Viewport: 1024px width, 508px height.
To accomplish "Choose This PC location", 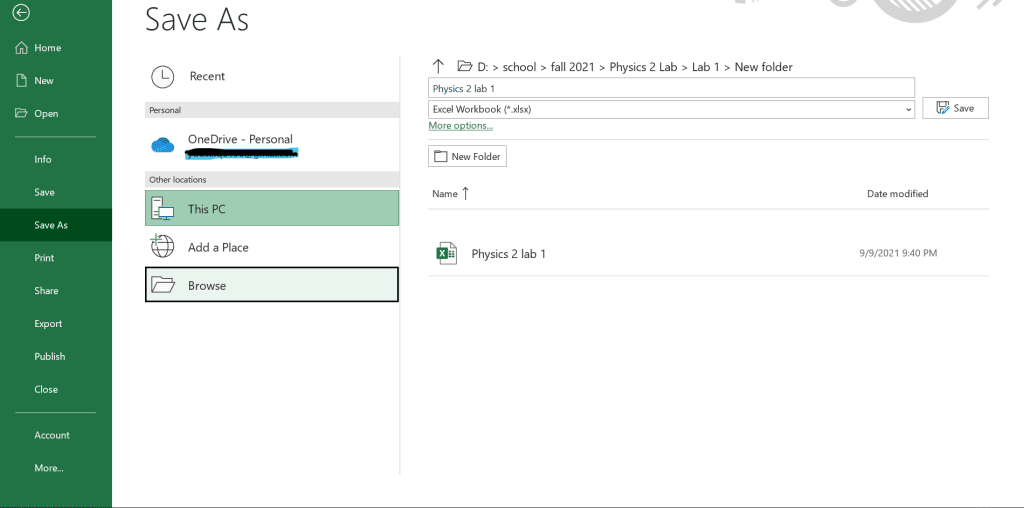I will point(271,209).
